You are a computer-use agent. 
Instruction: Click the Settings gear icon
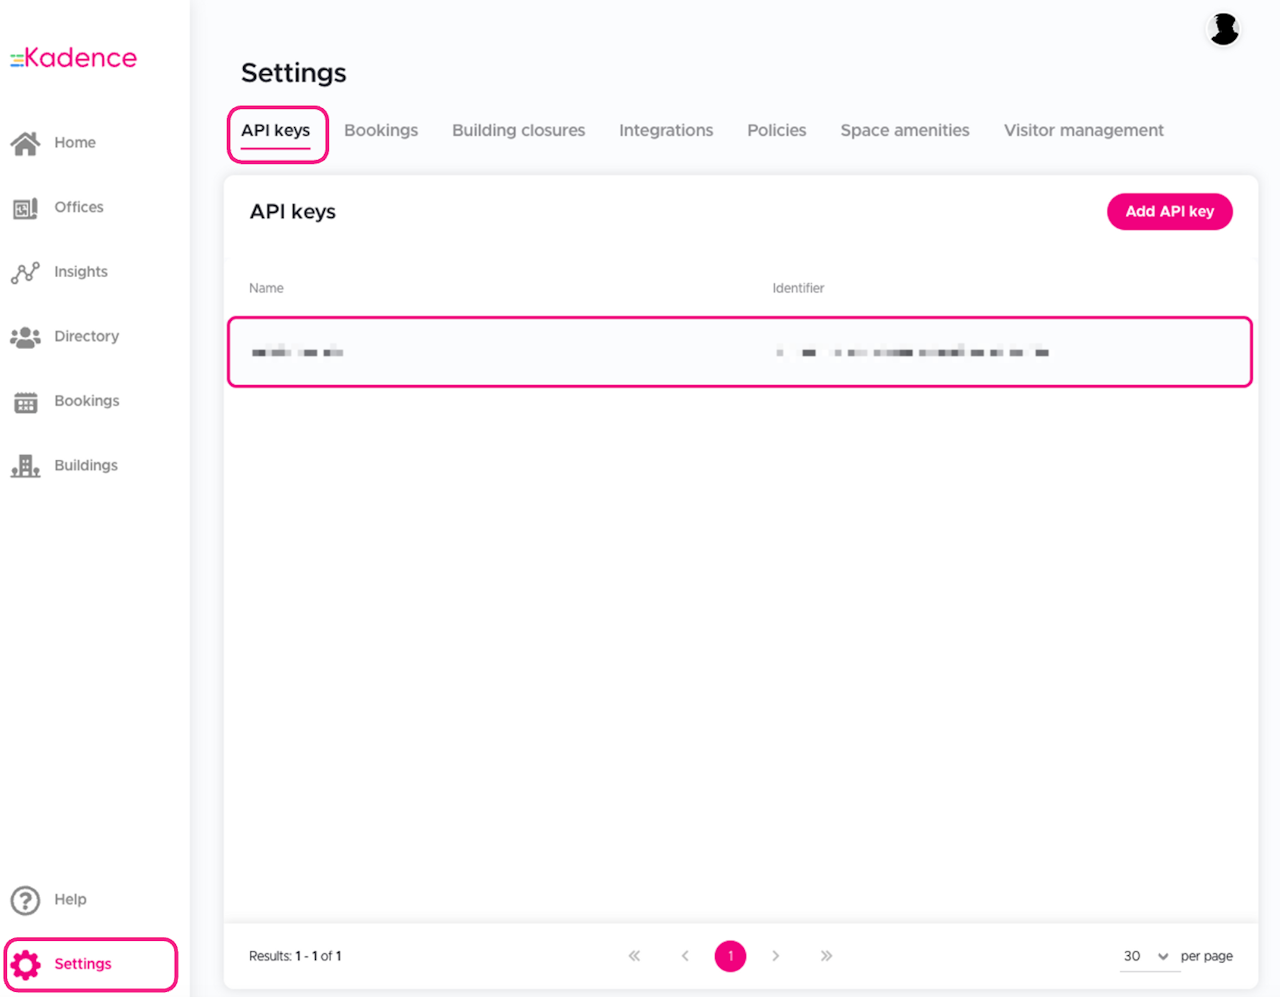pos(26,964)
